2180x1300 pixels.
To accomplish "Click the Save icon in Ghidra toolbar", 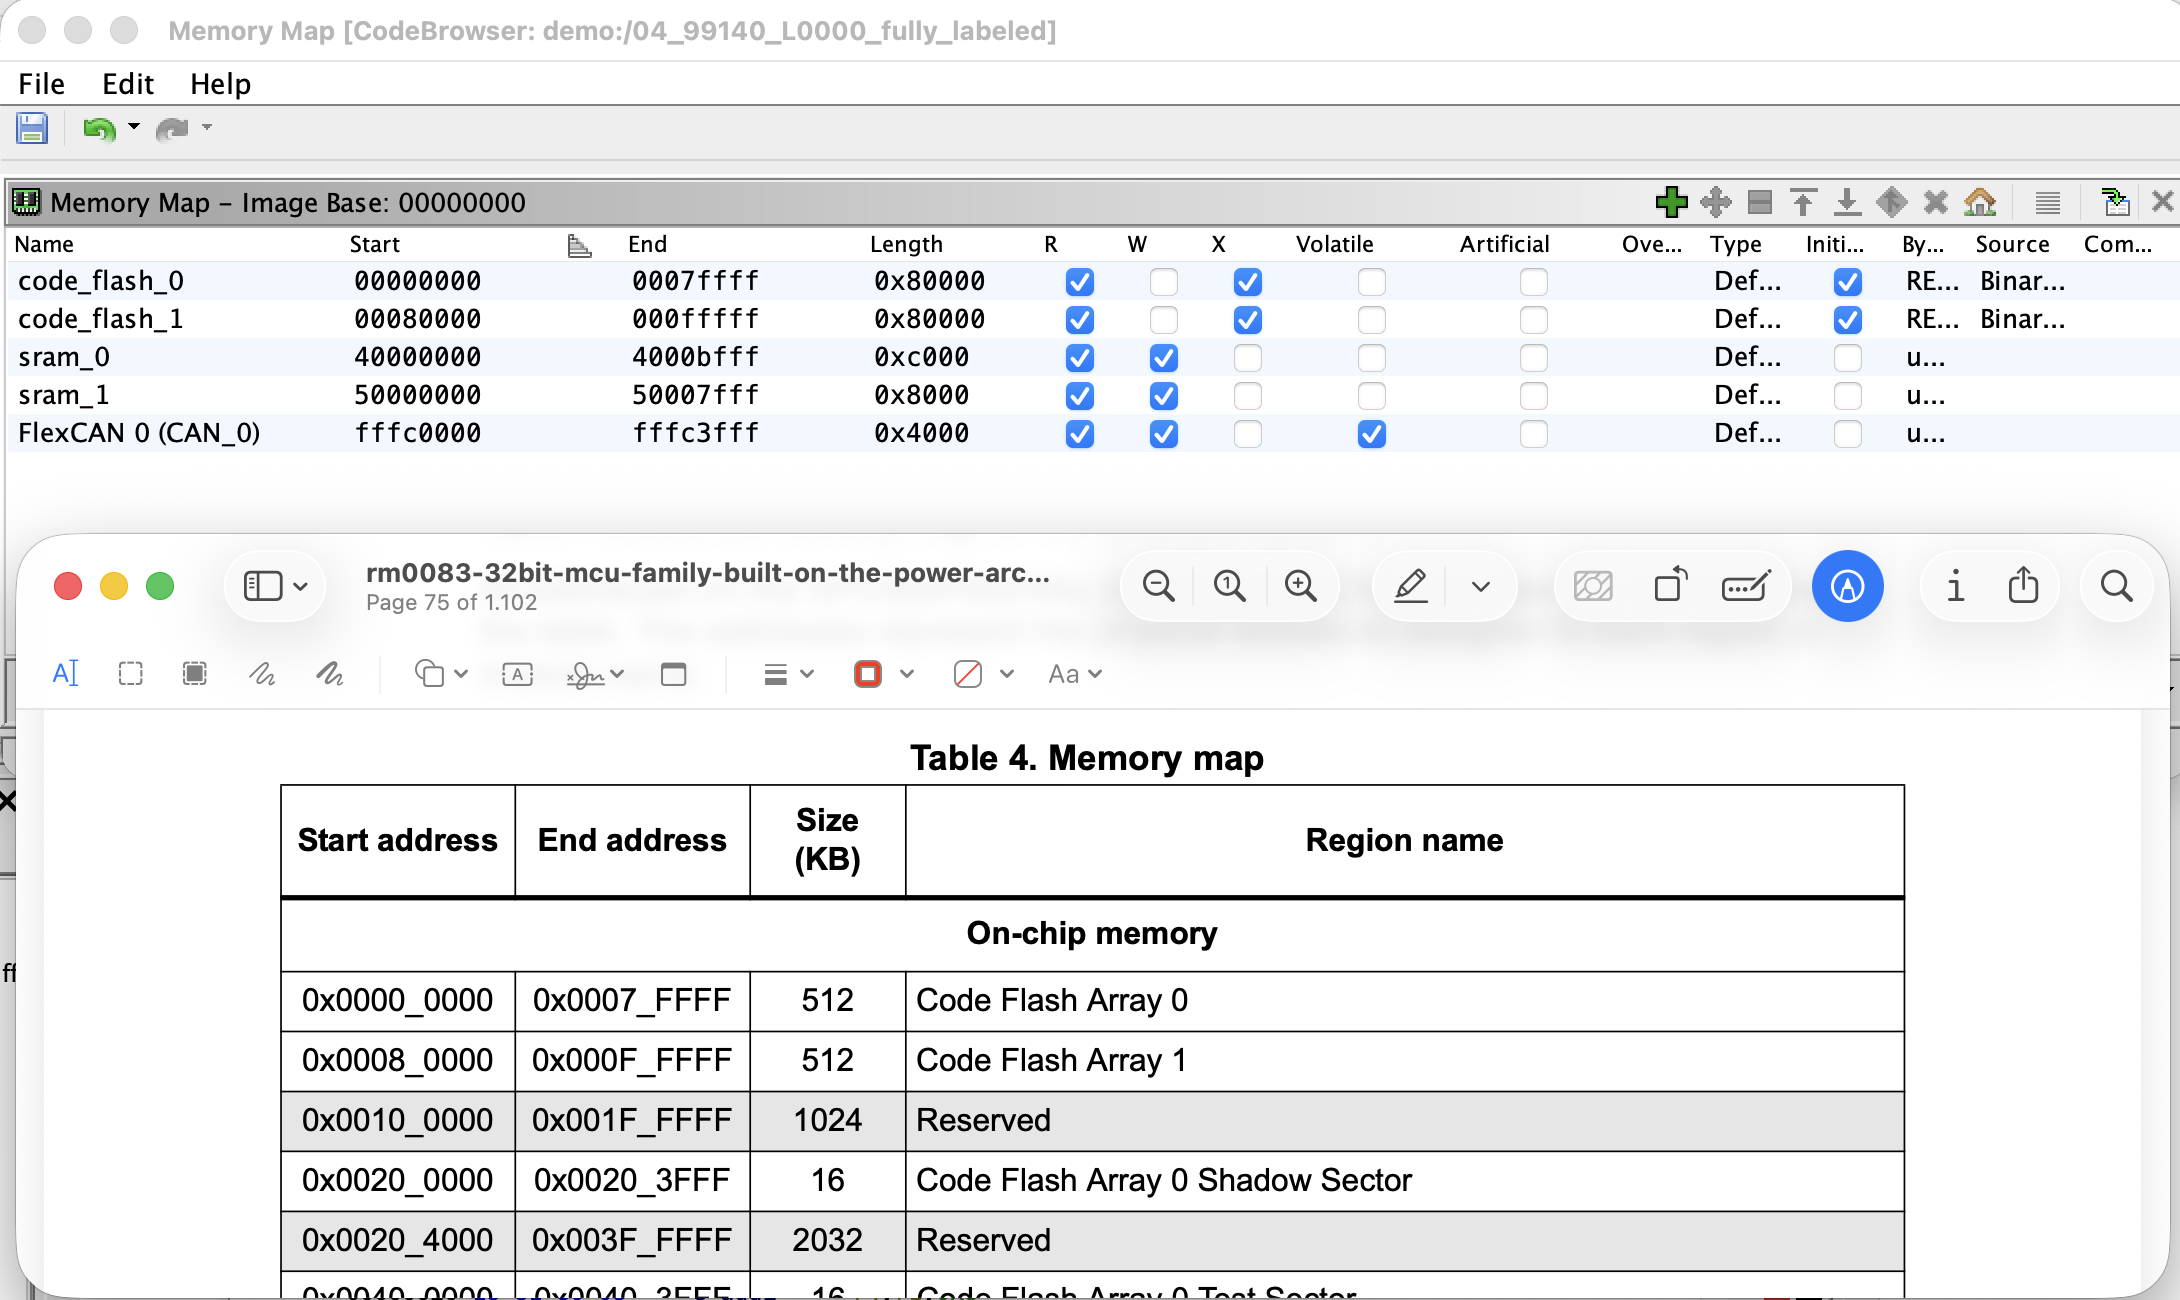I will 32,128.
